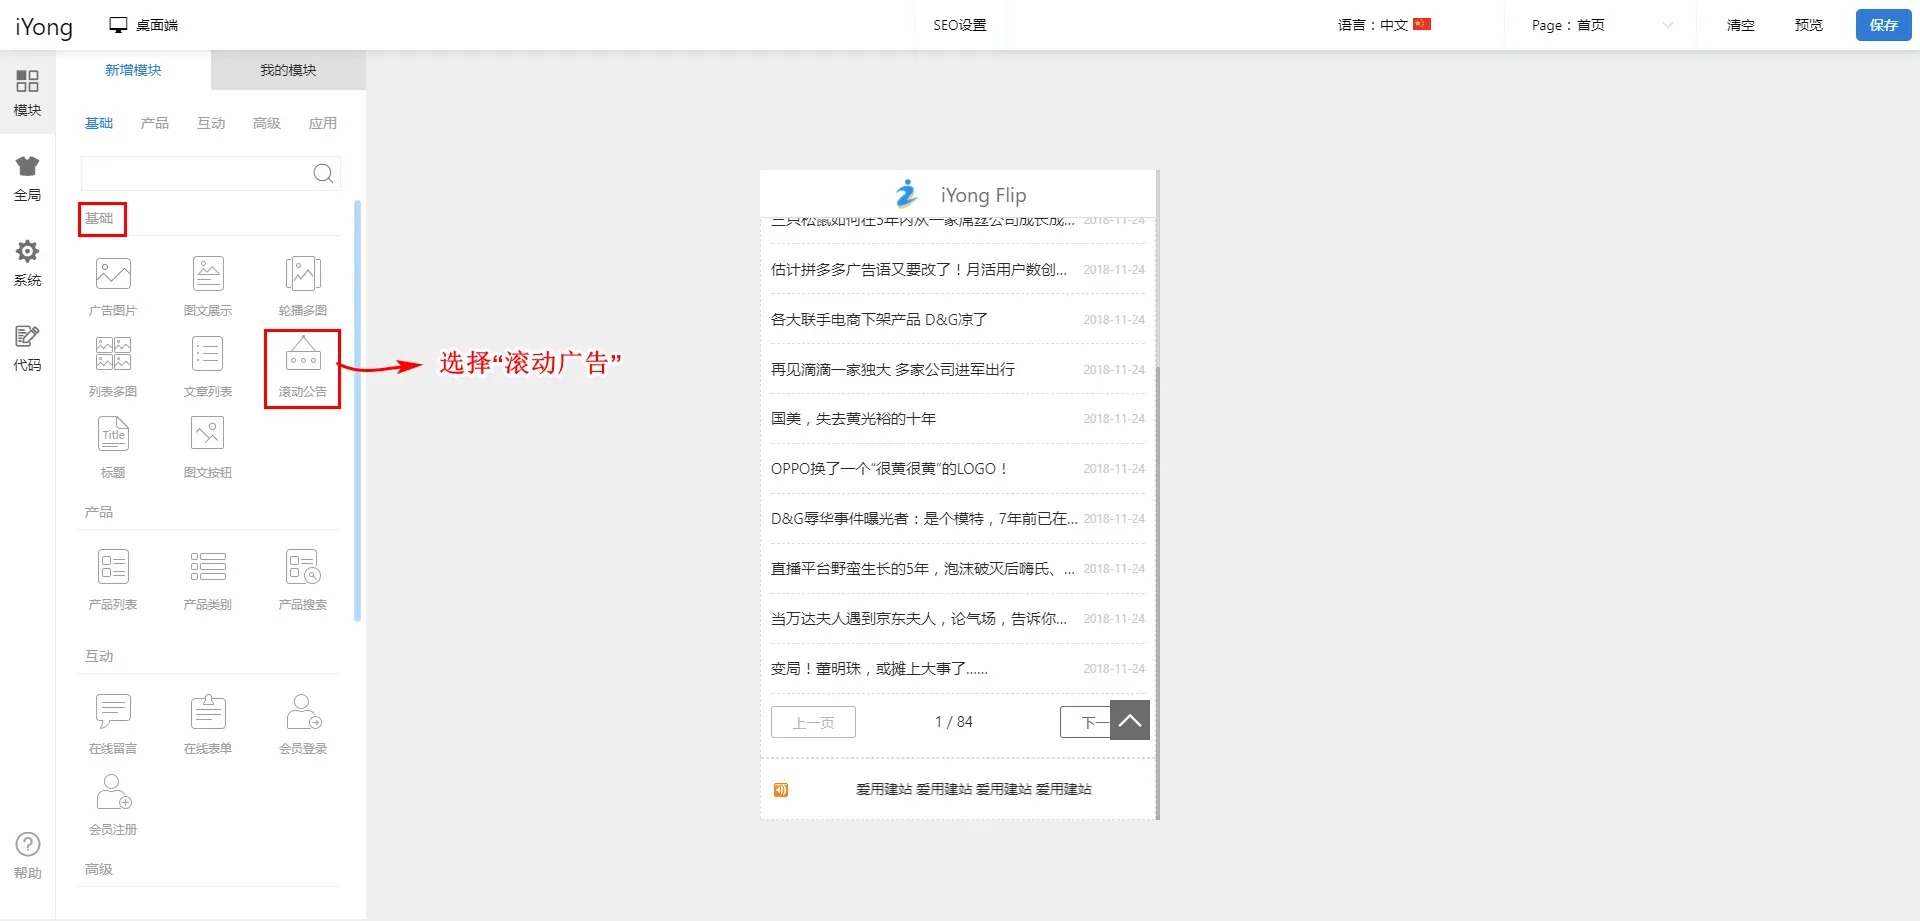
Task: Select the 广告图片 ad image module
Action: [113, 285]
